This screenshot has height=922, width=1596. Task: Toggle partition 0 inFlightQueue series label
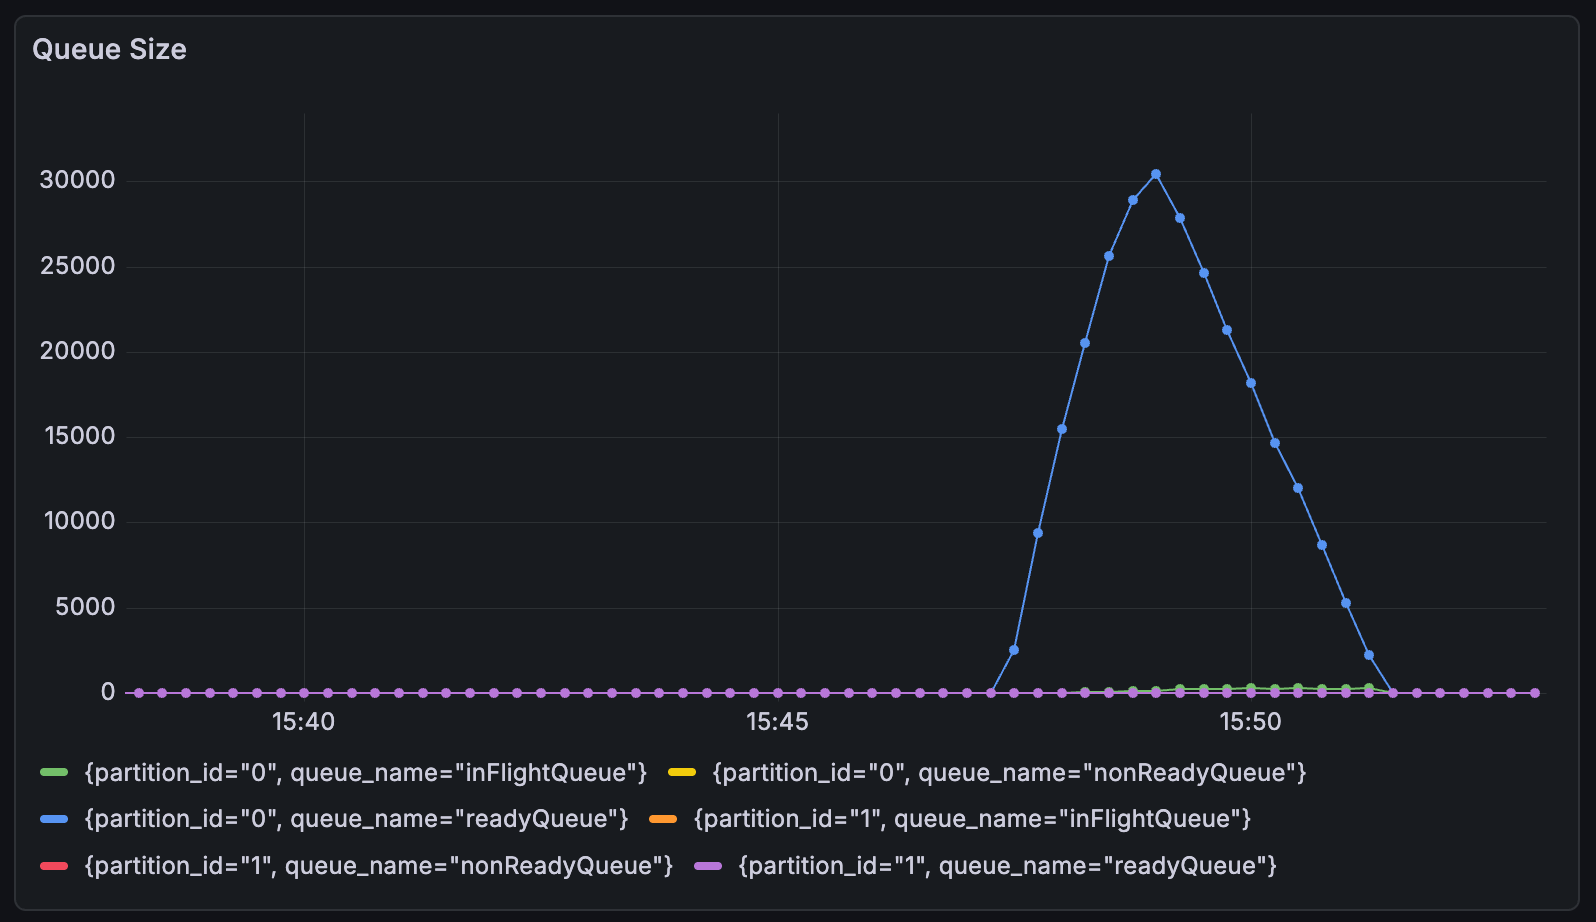(x=365, y=772)
